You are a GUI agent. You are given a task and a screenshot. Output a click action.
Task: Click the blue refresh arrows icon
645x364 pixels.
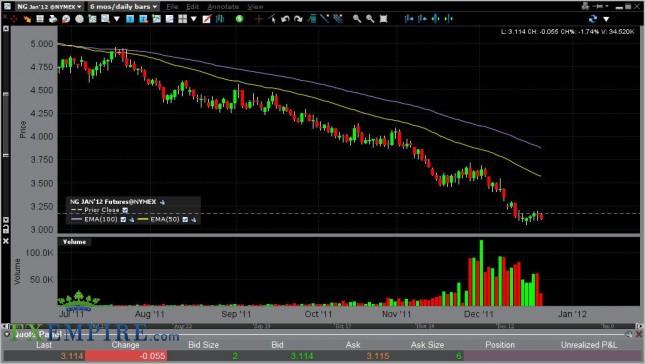coord(593,19)
